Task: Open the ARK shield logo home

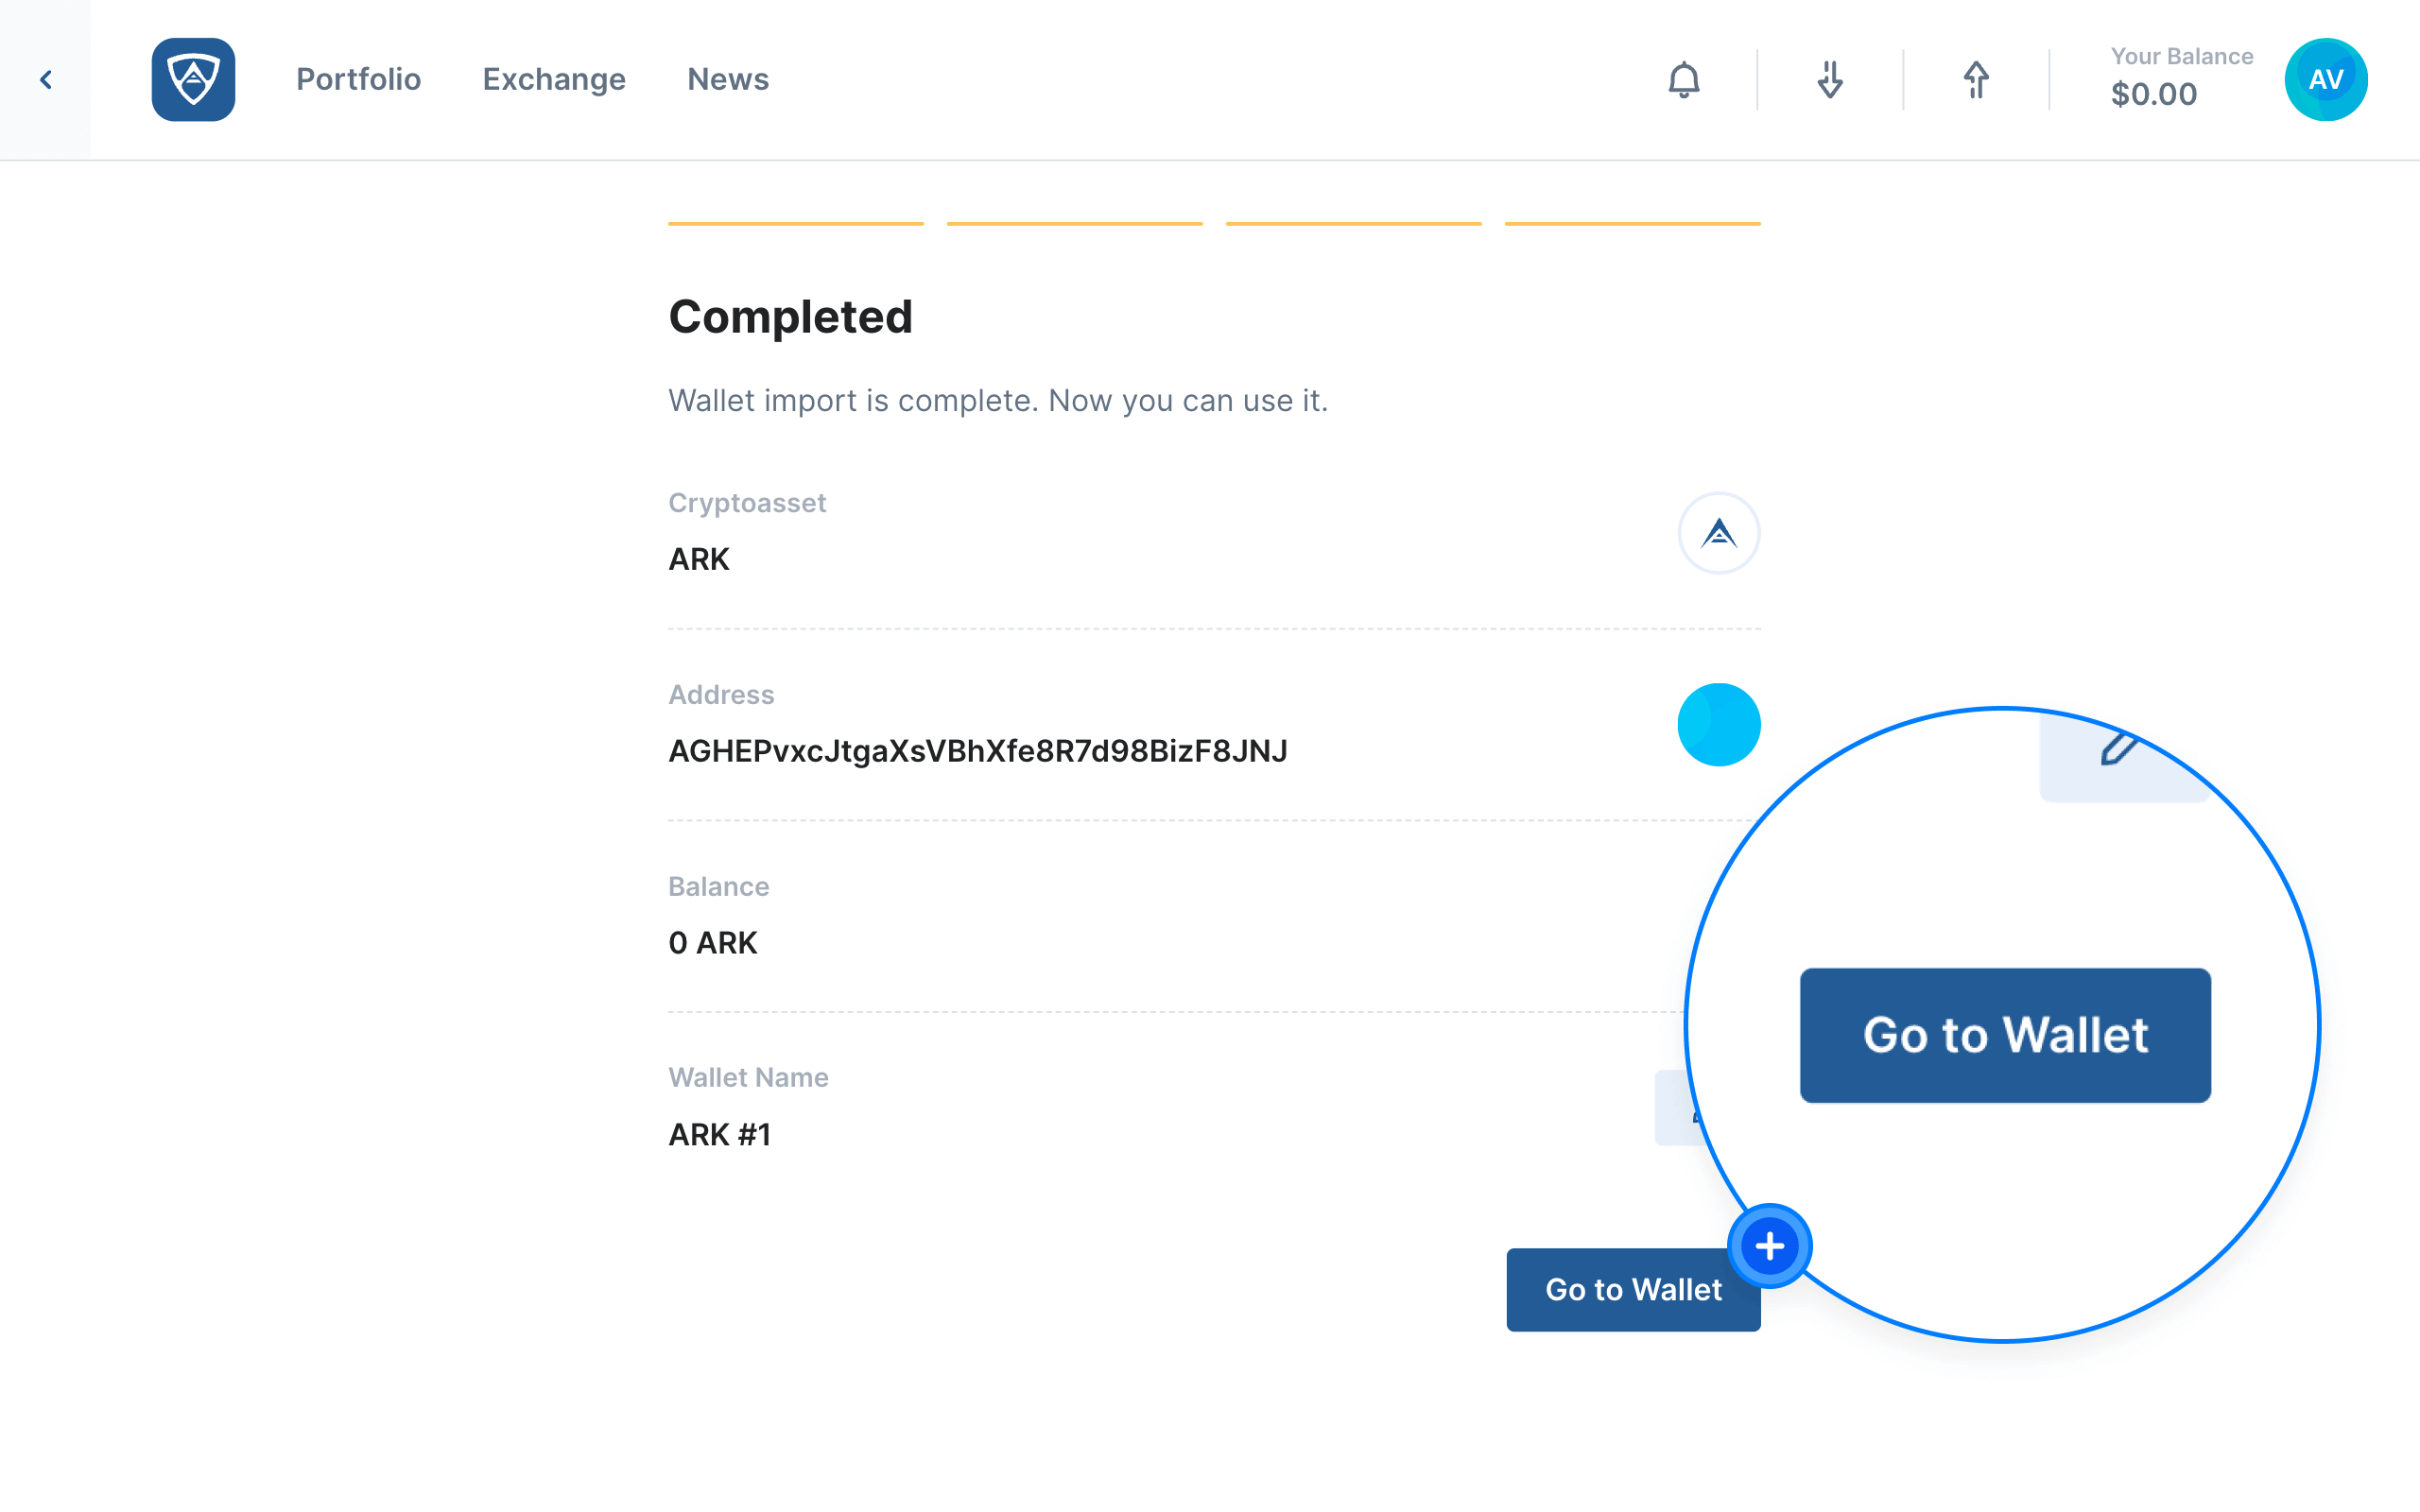Action: [x=193, y=80]
